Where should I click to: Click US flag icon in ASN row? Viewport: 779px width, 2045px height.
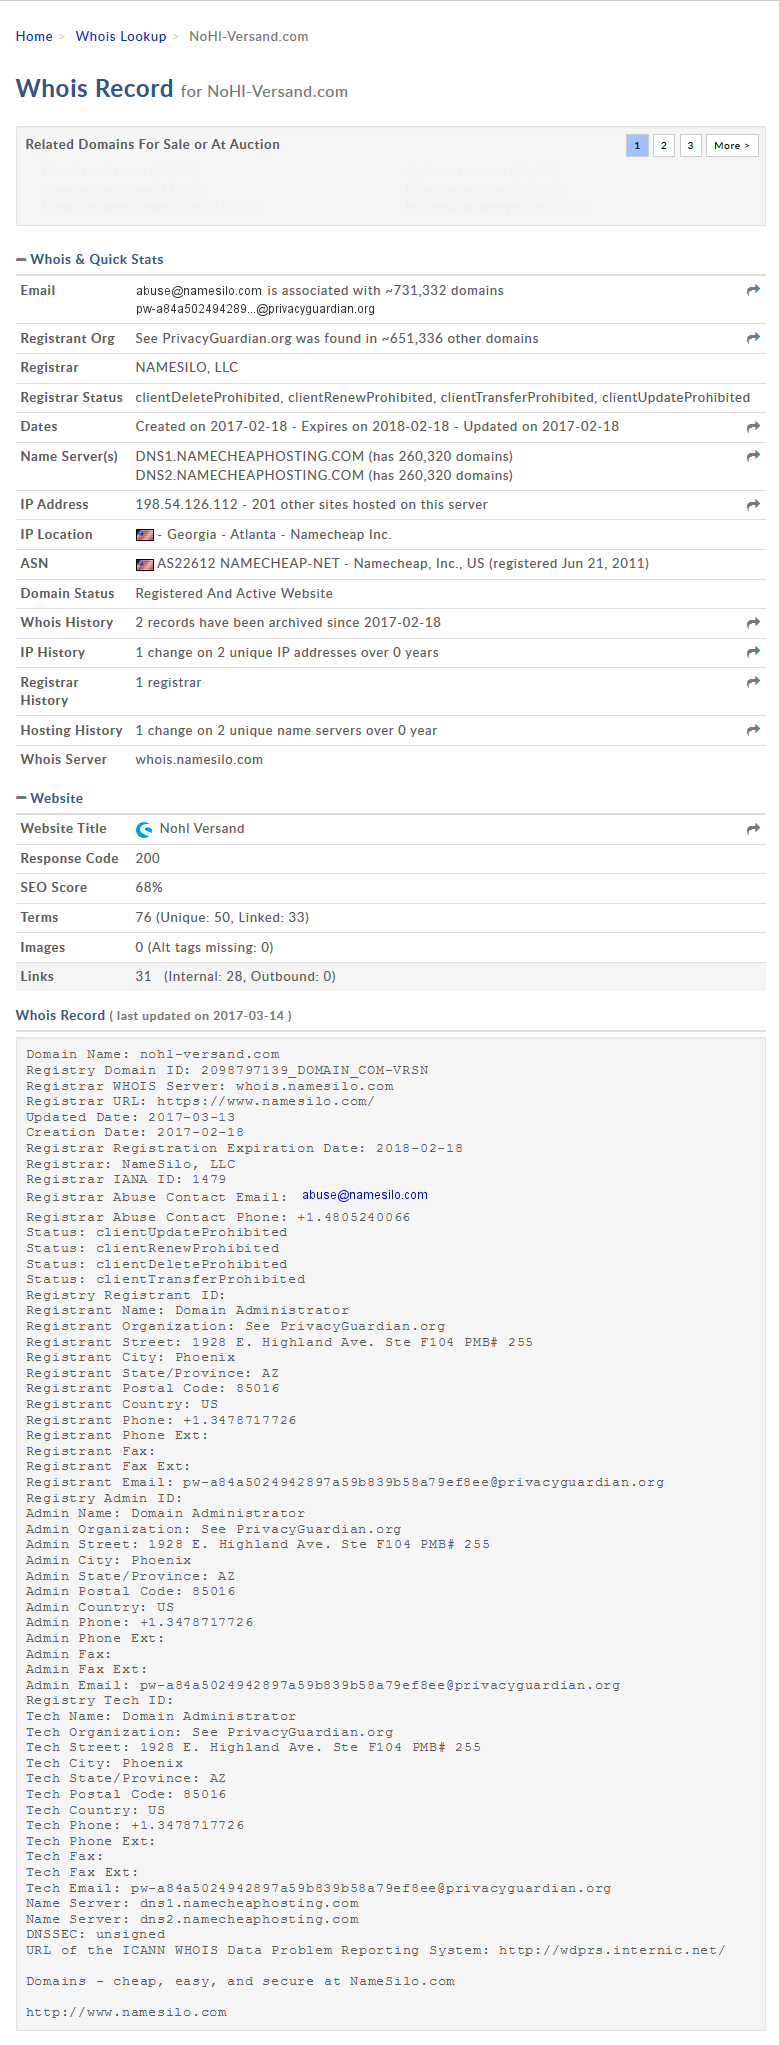(145, 564)
